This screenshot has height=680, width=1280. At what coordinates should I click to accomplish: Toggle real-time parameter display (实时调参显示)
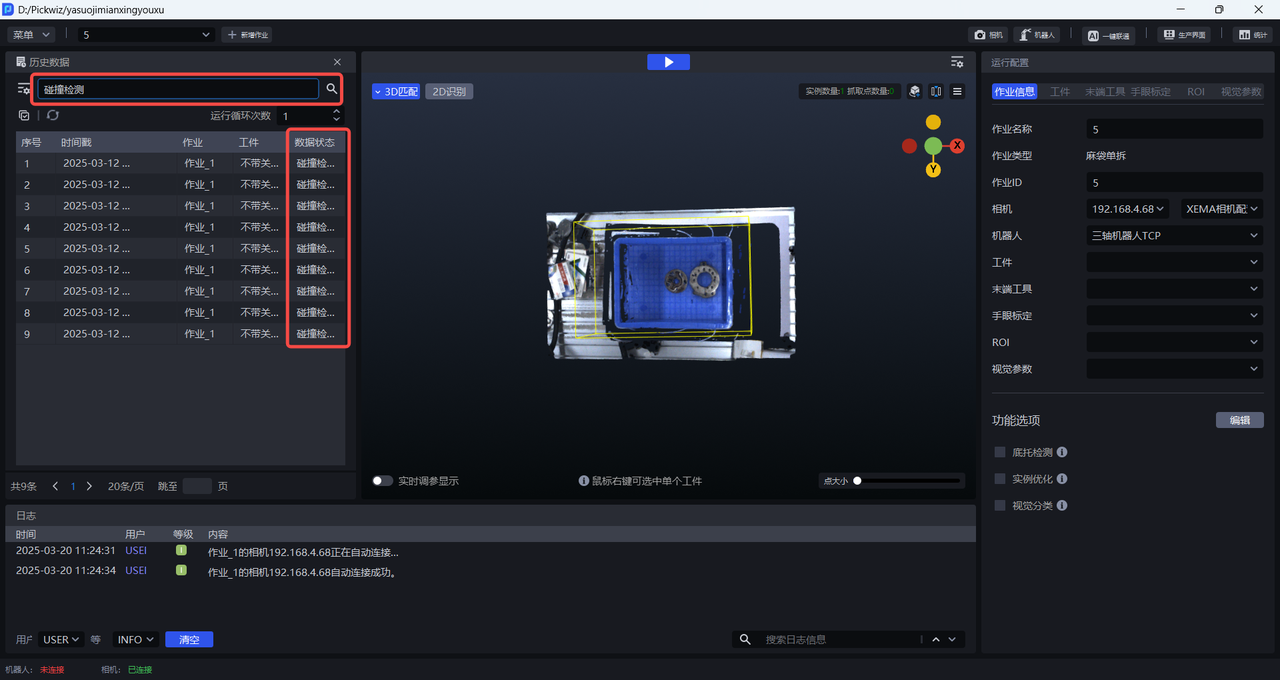(x=382, y=481)
